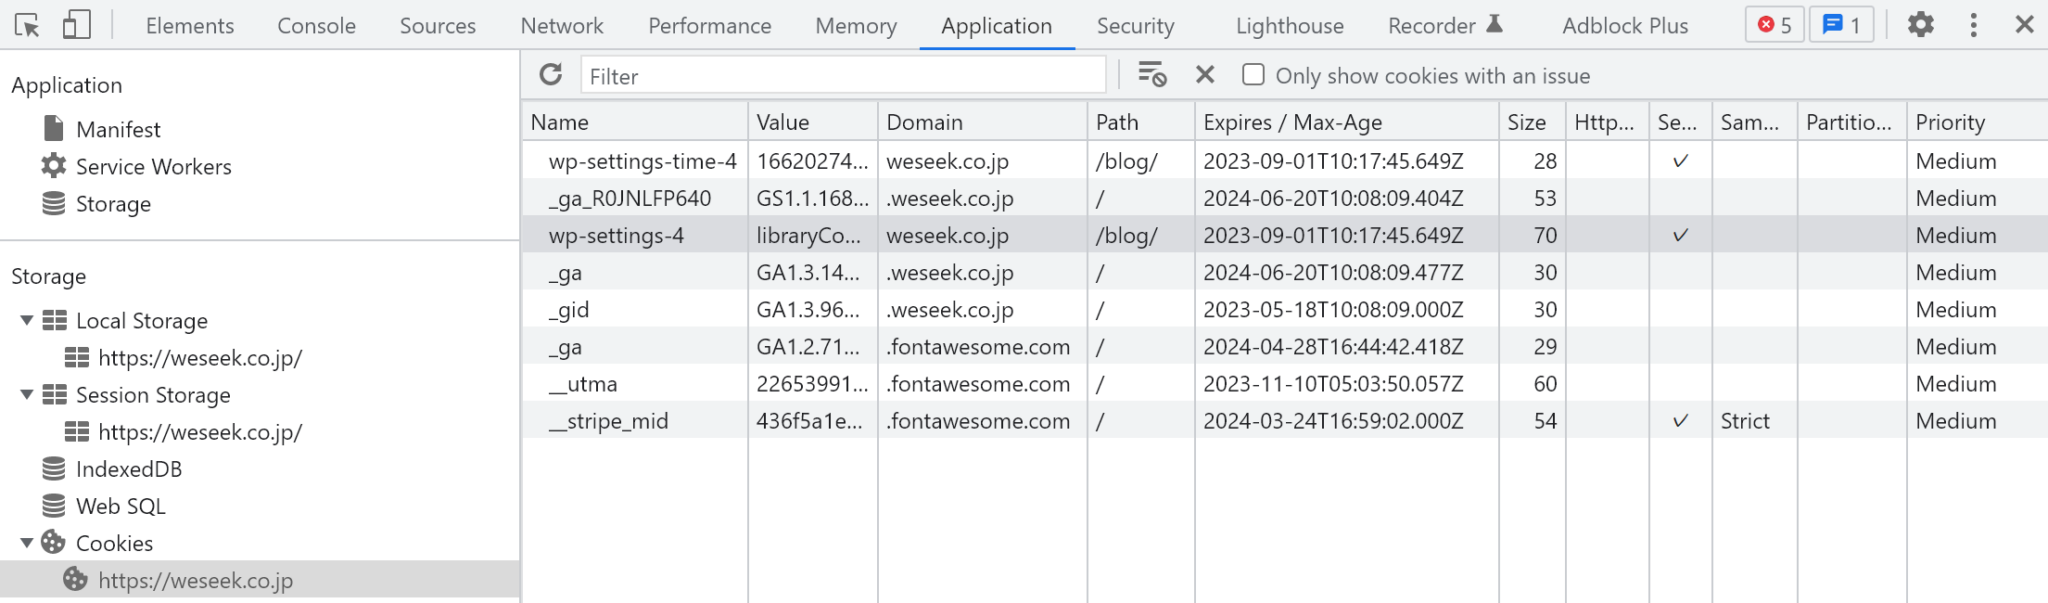
Task: Select the __stripe_mid cookie row
Action: [608, 421]
